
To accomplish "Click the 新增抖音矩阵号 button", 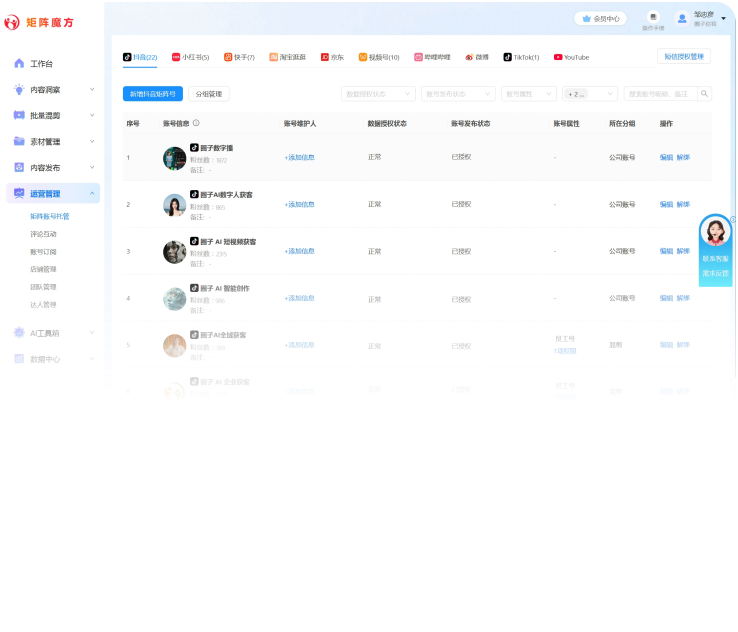I will tap(153, 94).
